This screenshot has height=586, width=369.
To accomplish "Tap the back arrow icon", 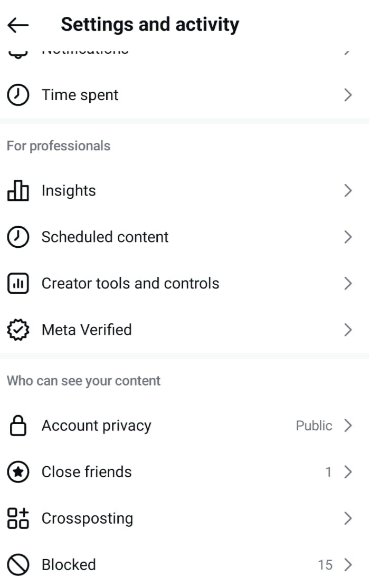I will coord(18,25).
